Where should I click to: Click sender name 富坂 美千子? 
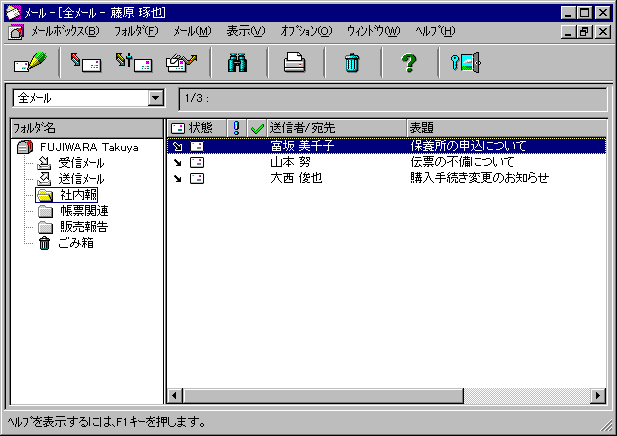[302, 146]
